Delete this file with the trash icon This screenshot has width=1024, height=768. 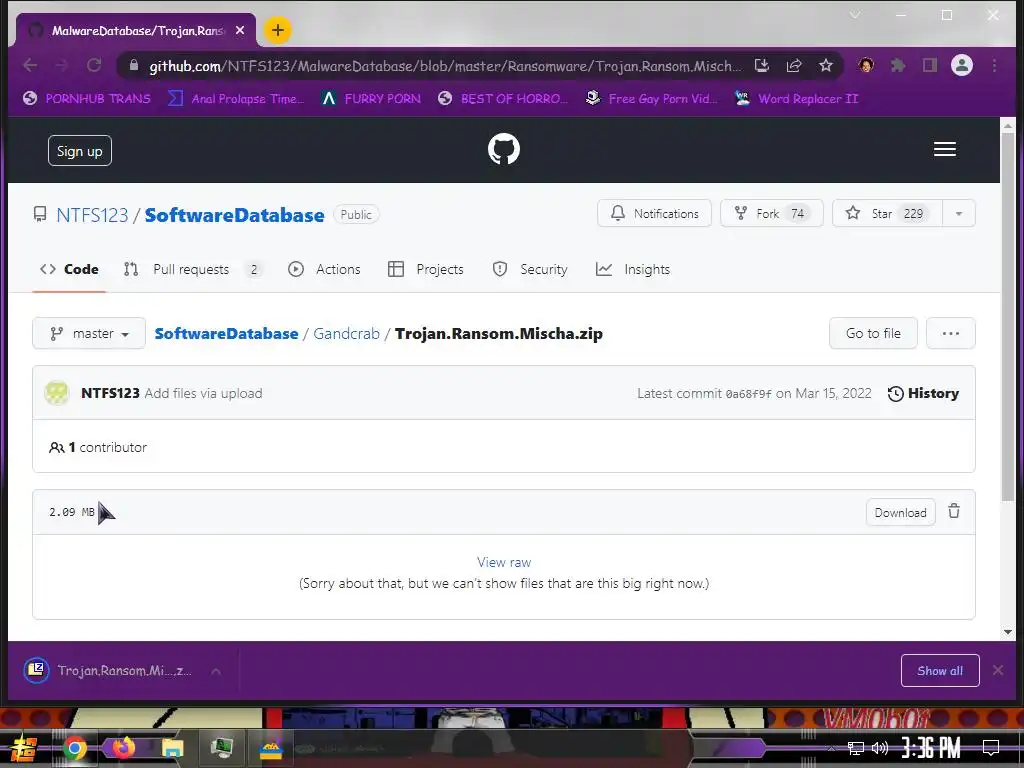click(953, 511)
